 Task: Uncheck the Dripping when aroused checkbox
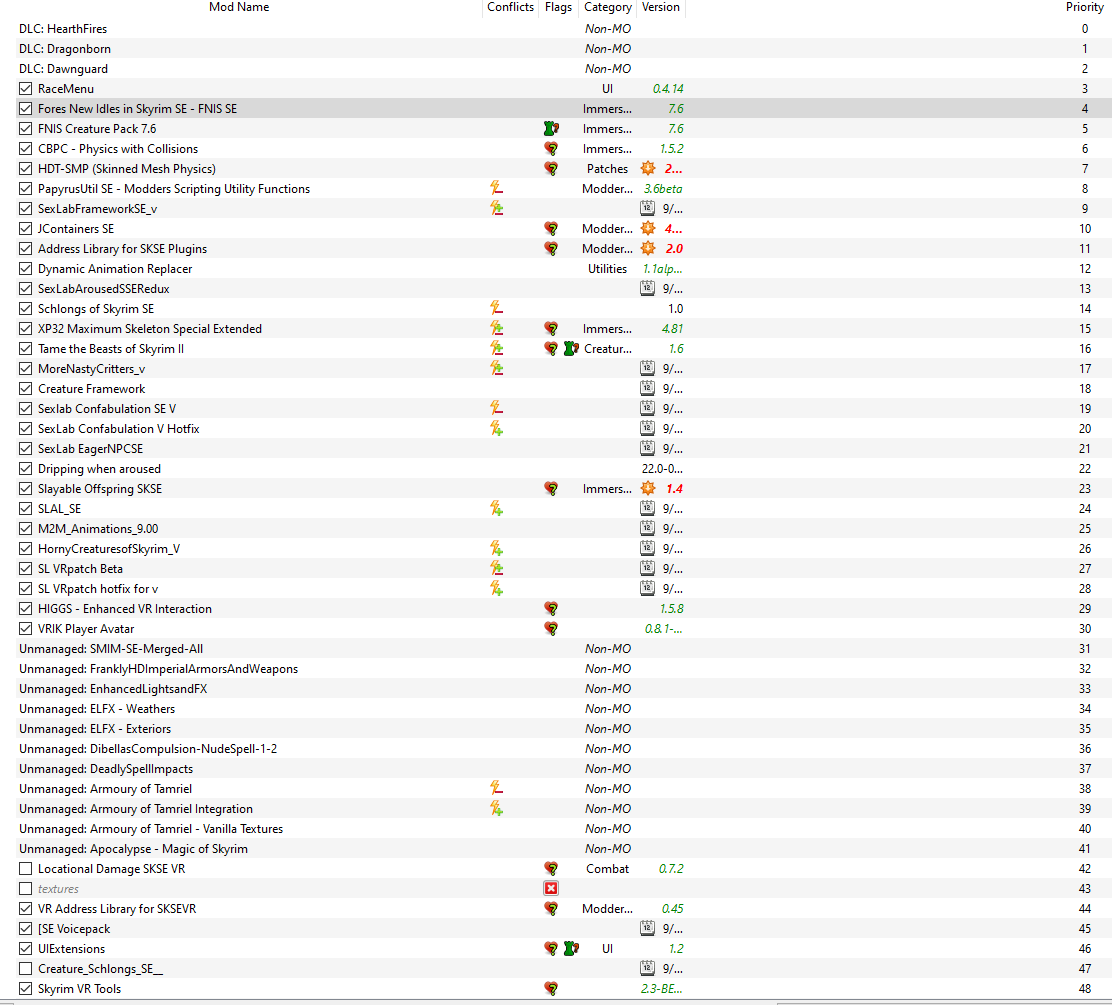click(26, 469)
